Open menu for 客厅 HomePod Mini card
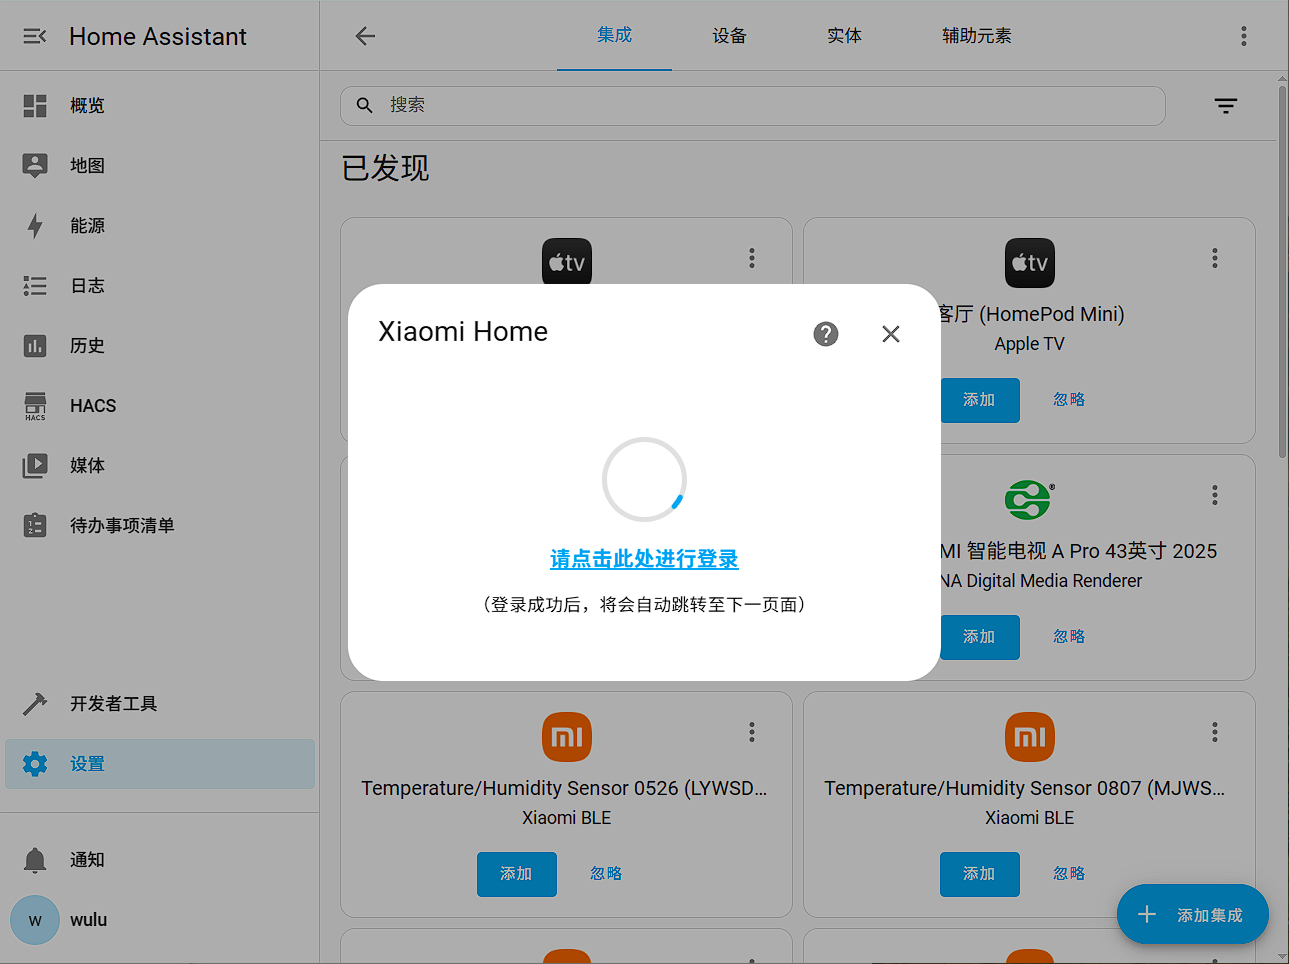The height and width of the screenshot is (964, 1289). [x=1215, y=258]
